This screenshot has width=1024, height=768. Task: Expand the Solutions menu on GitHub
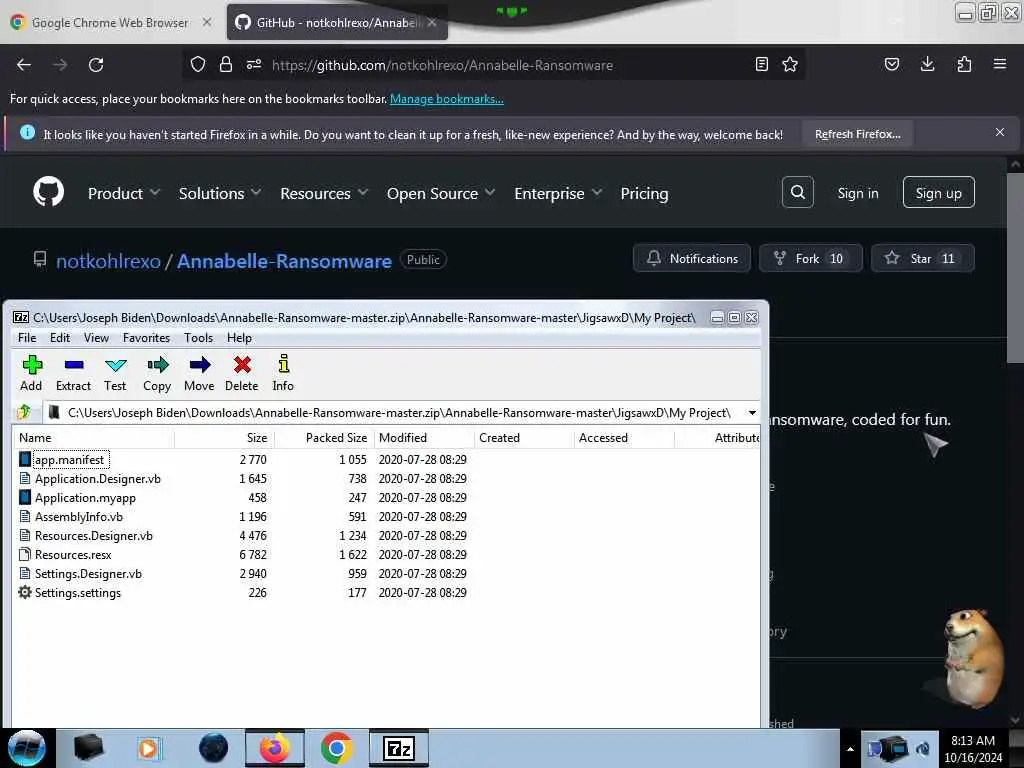219,193
